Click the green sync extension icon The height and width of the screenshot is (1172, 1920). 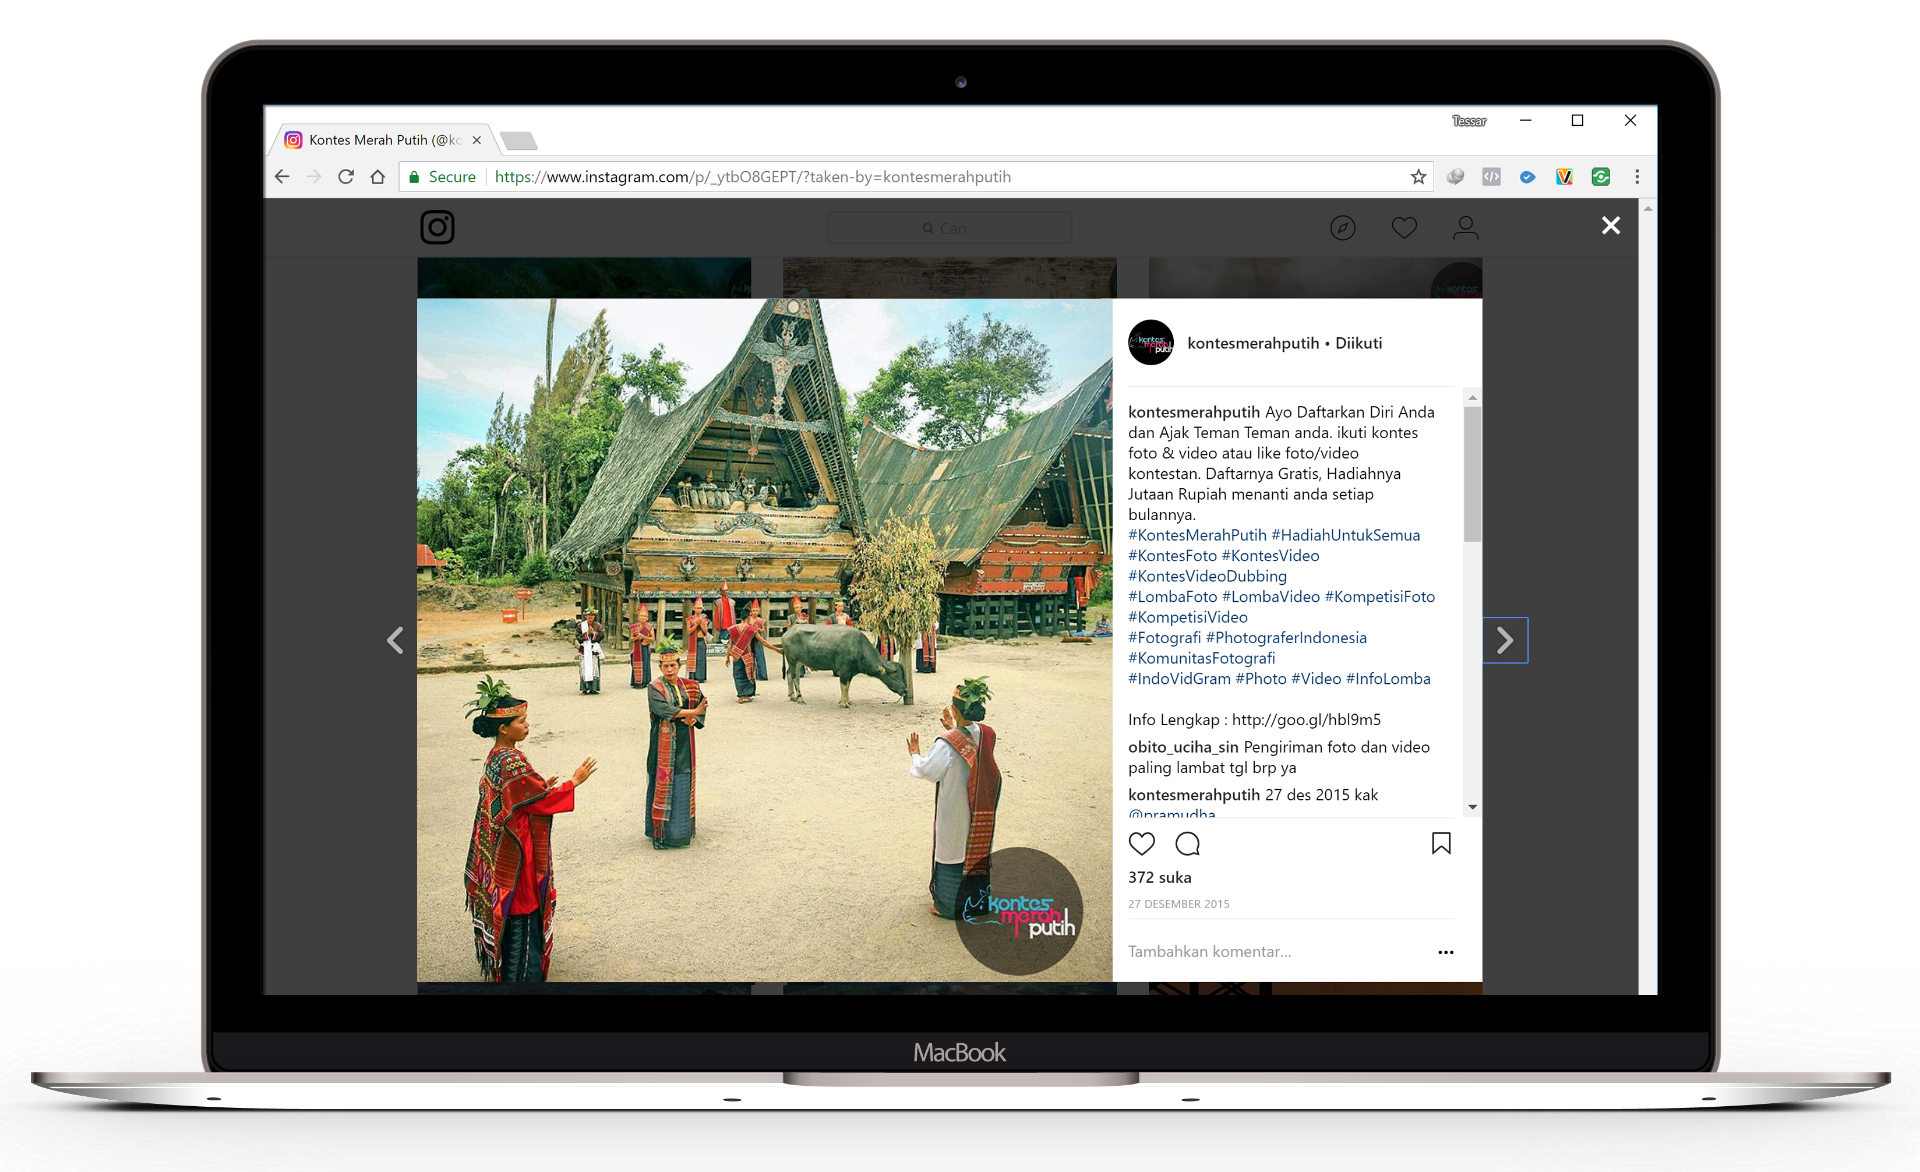1600,177
